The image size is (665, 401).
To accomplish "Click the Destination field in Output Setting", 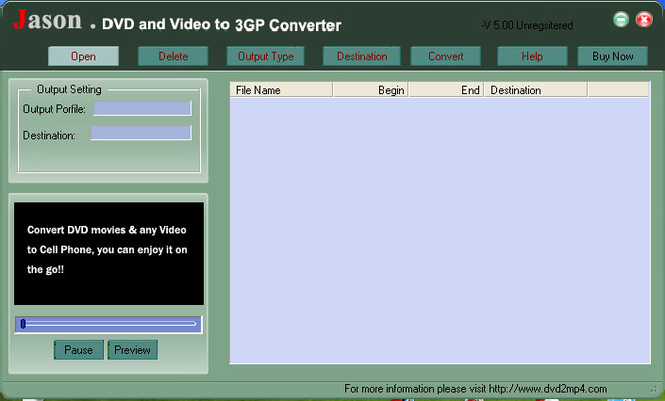I will click(x=141, y=133).
